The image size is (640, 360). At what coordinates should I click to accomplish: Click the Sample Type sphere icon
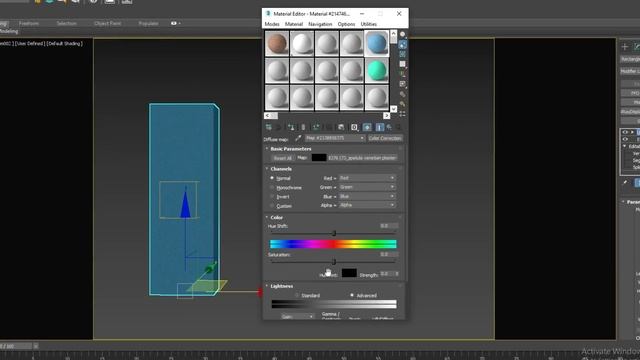(x=402, y=34)
